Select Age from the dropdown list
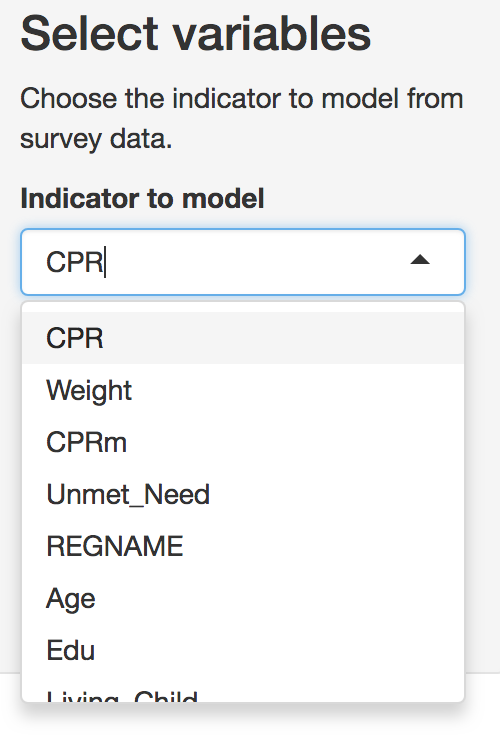 click(243, 598)
